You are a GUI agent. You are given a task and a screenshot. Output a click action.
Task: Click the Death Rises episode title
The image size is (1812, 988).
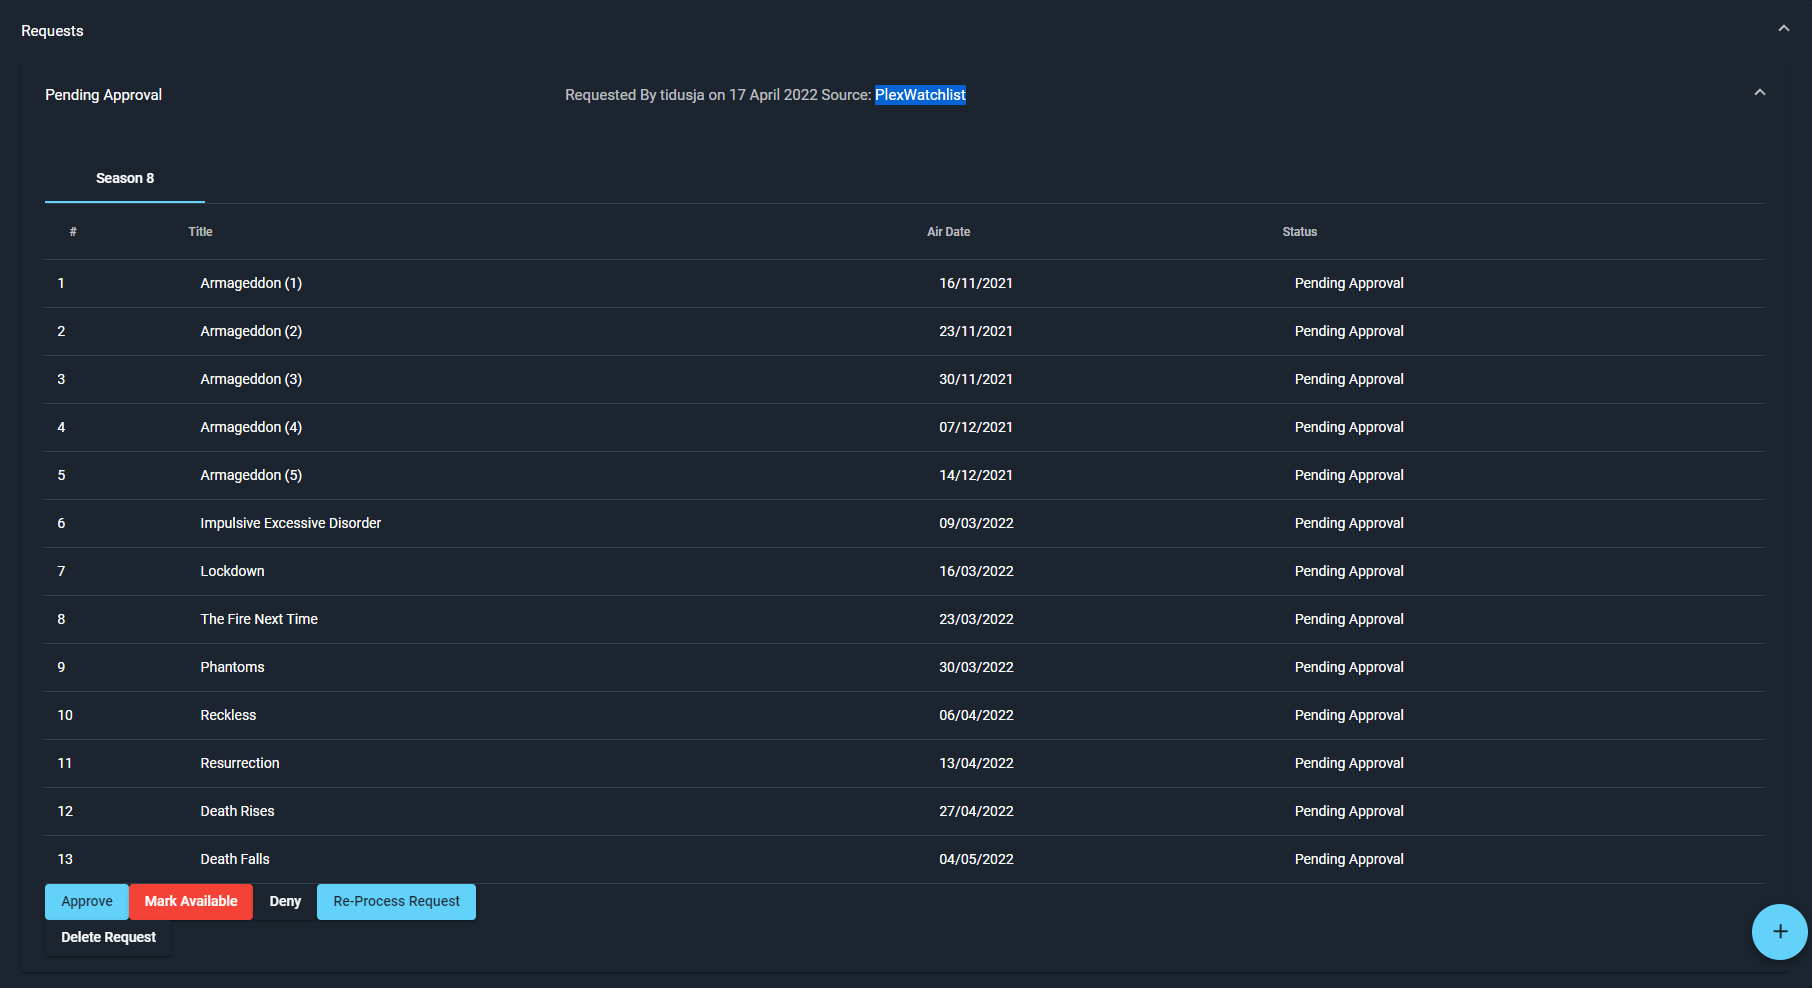(x=237, y=811)
